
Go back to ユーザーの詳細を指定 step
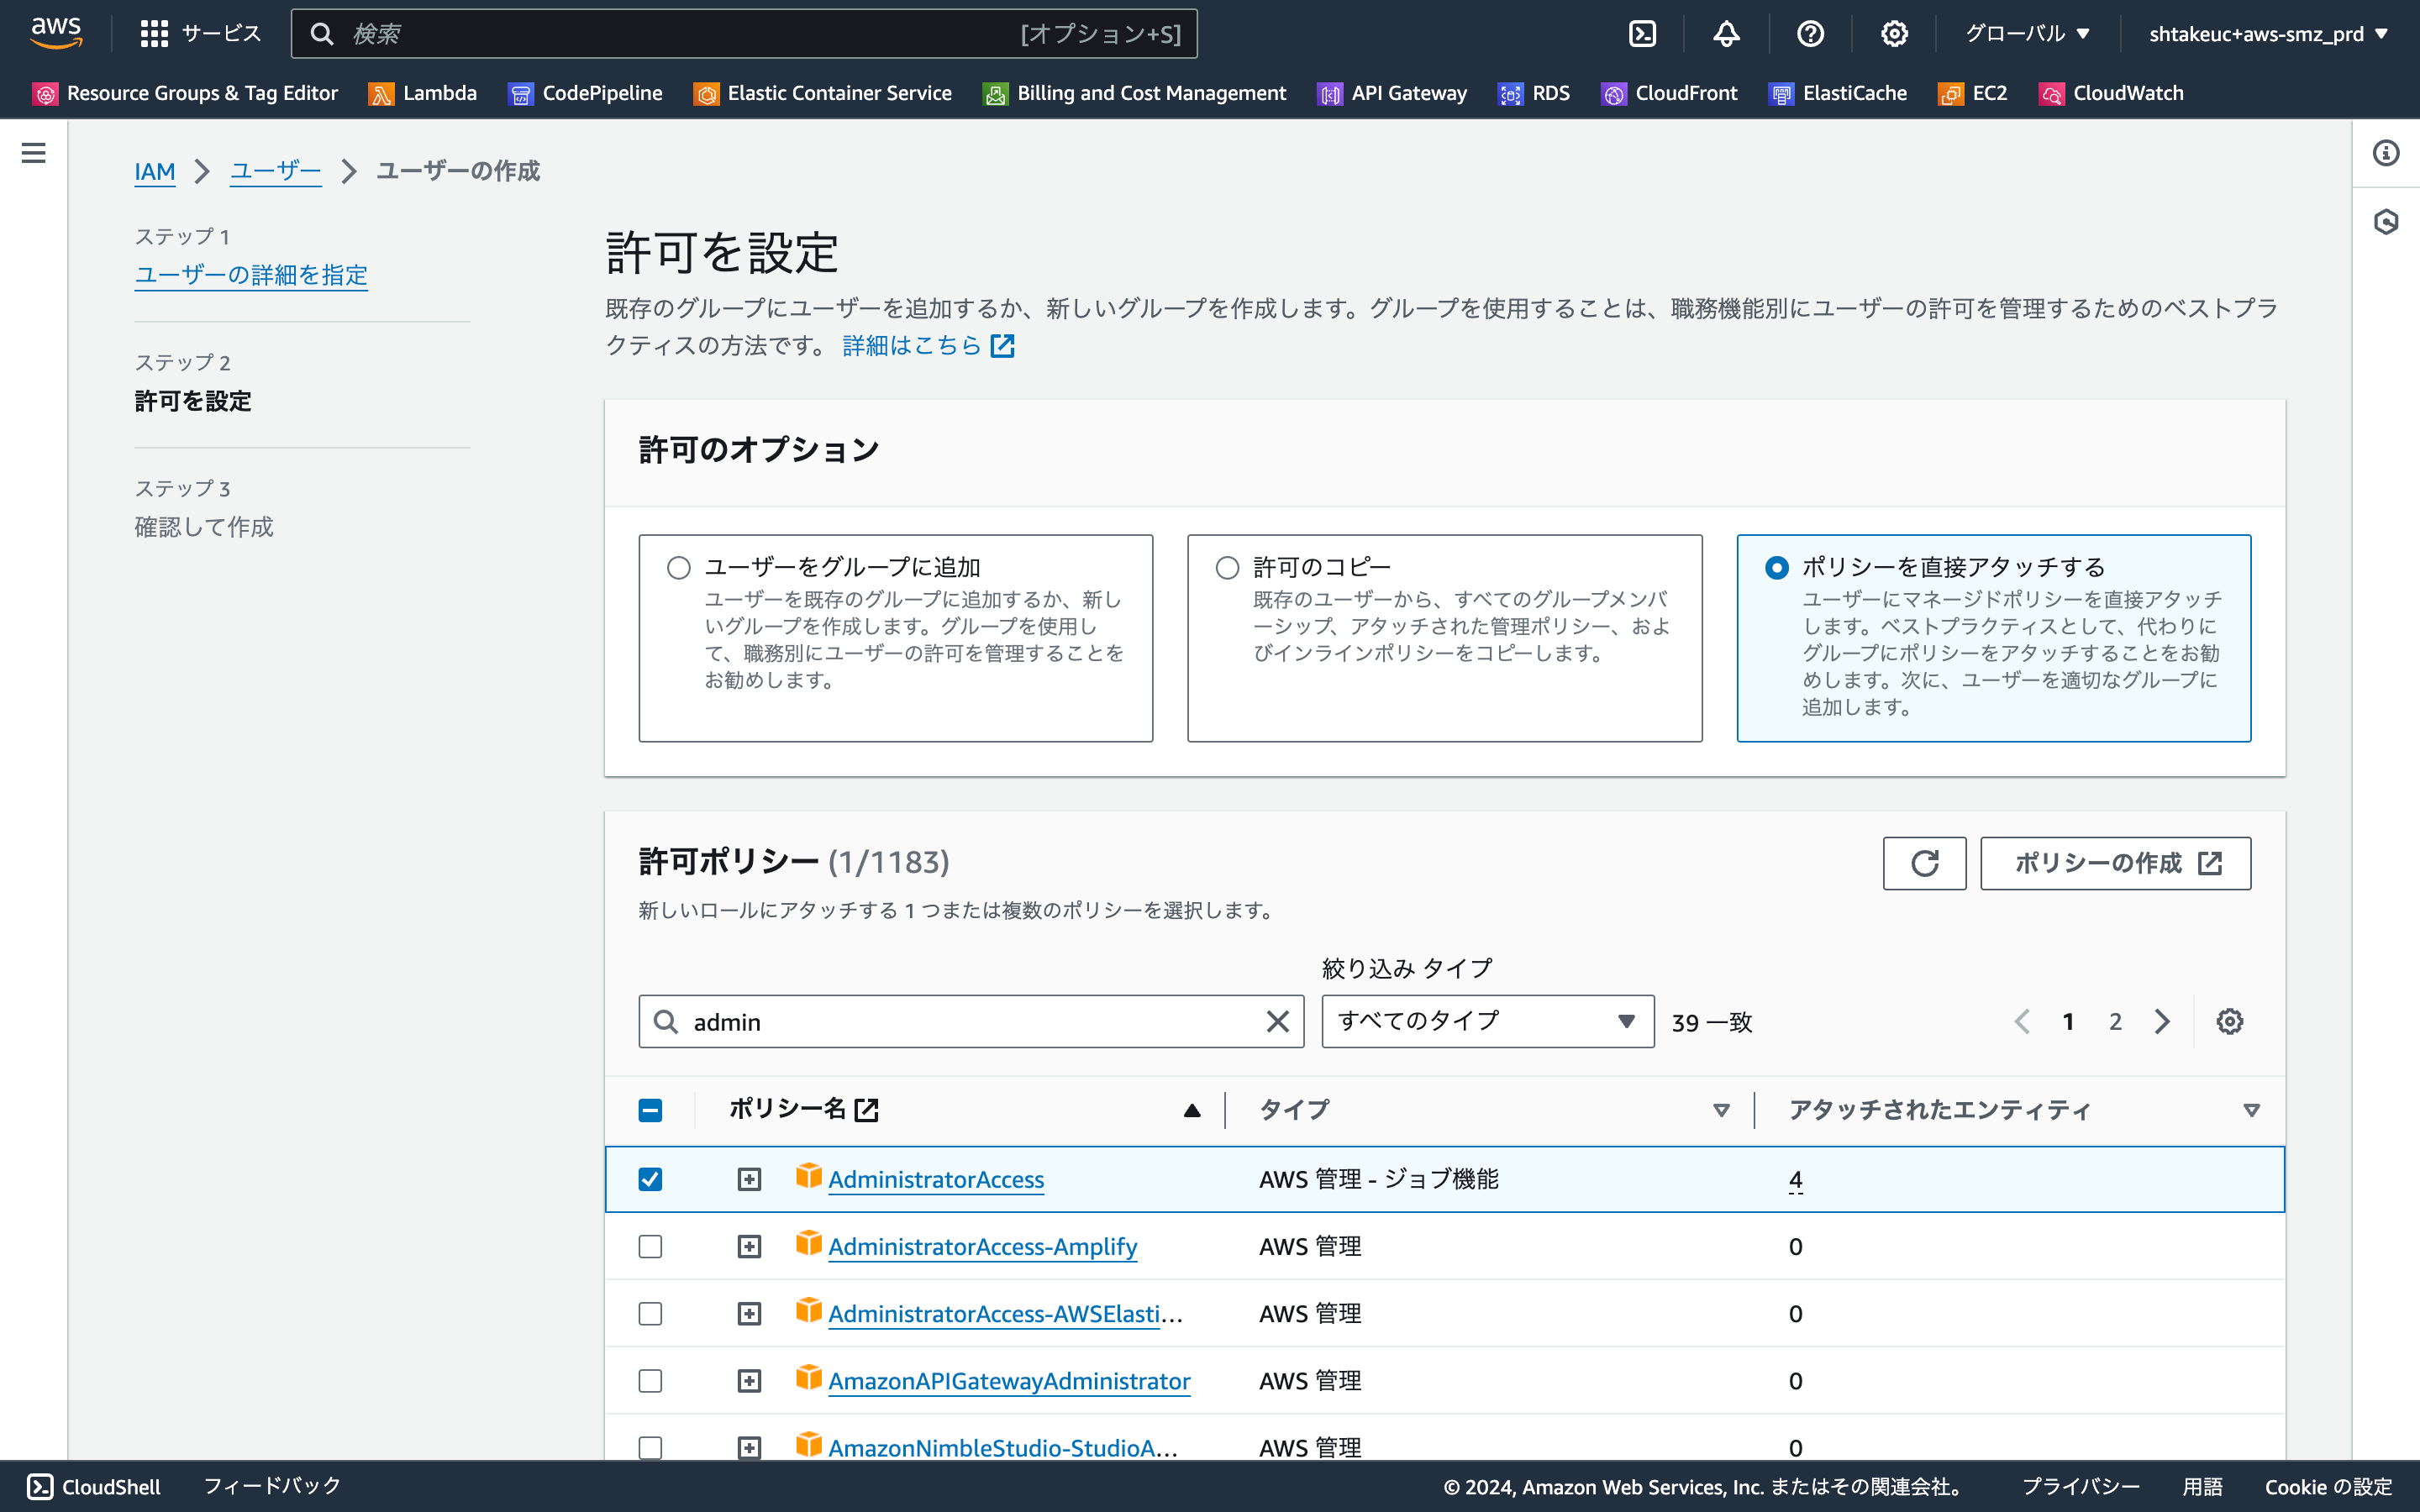click(x=251, y=275)
